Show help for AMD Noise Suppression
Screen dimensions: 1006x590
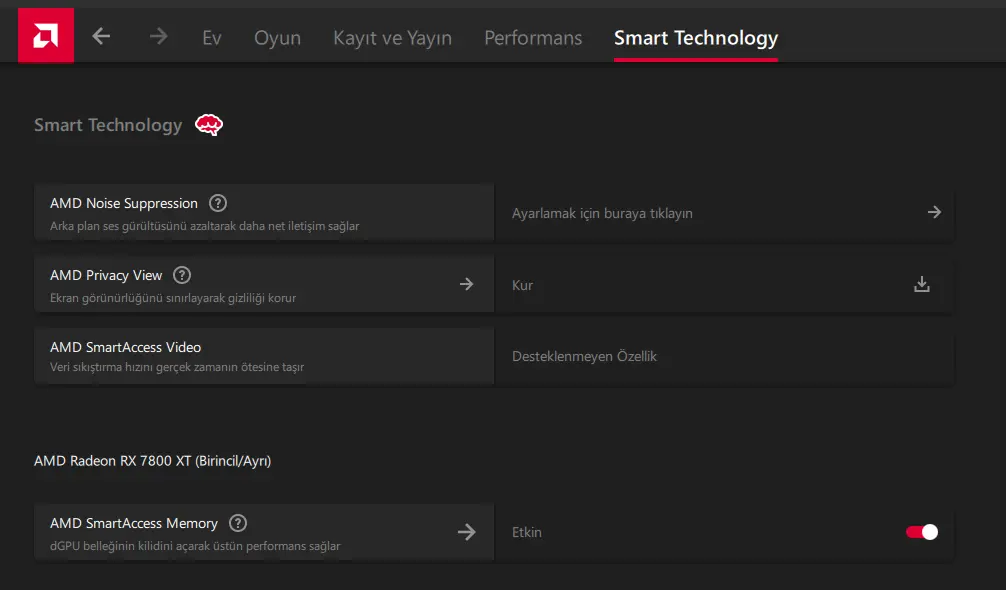point(218,203)
